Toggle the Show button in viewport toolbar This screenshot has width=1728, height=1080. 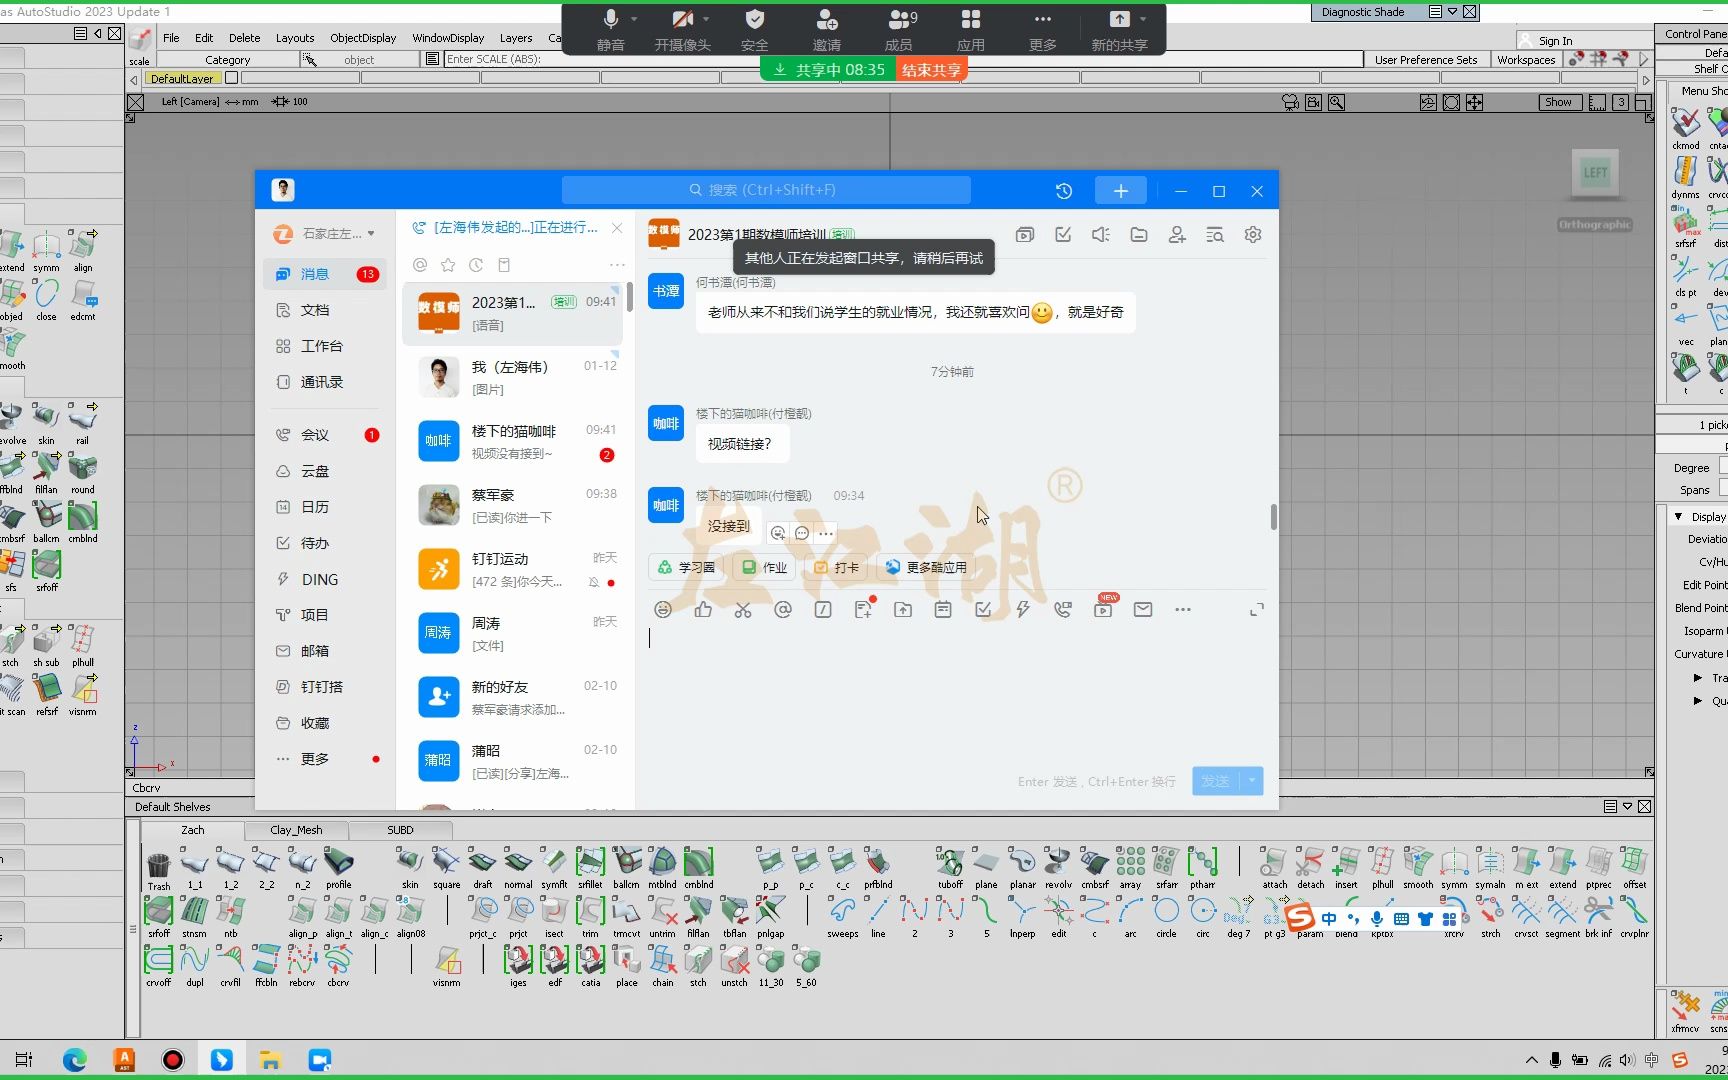(x=1558, y=102)
